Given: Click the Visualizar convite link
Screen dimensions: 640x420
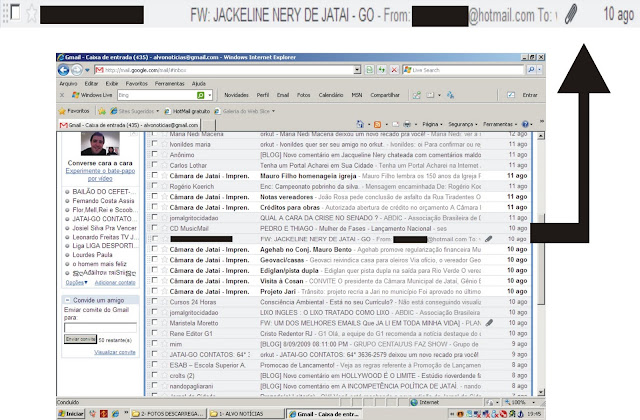Looking at the screenshot, I should pyautogui.click(x=115, y=352).
